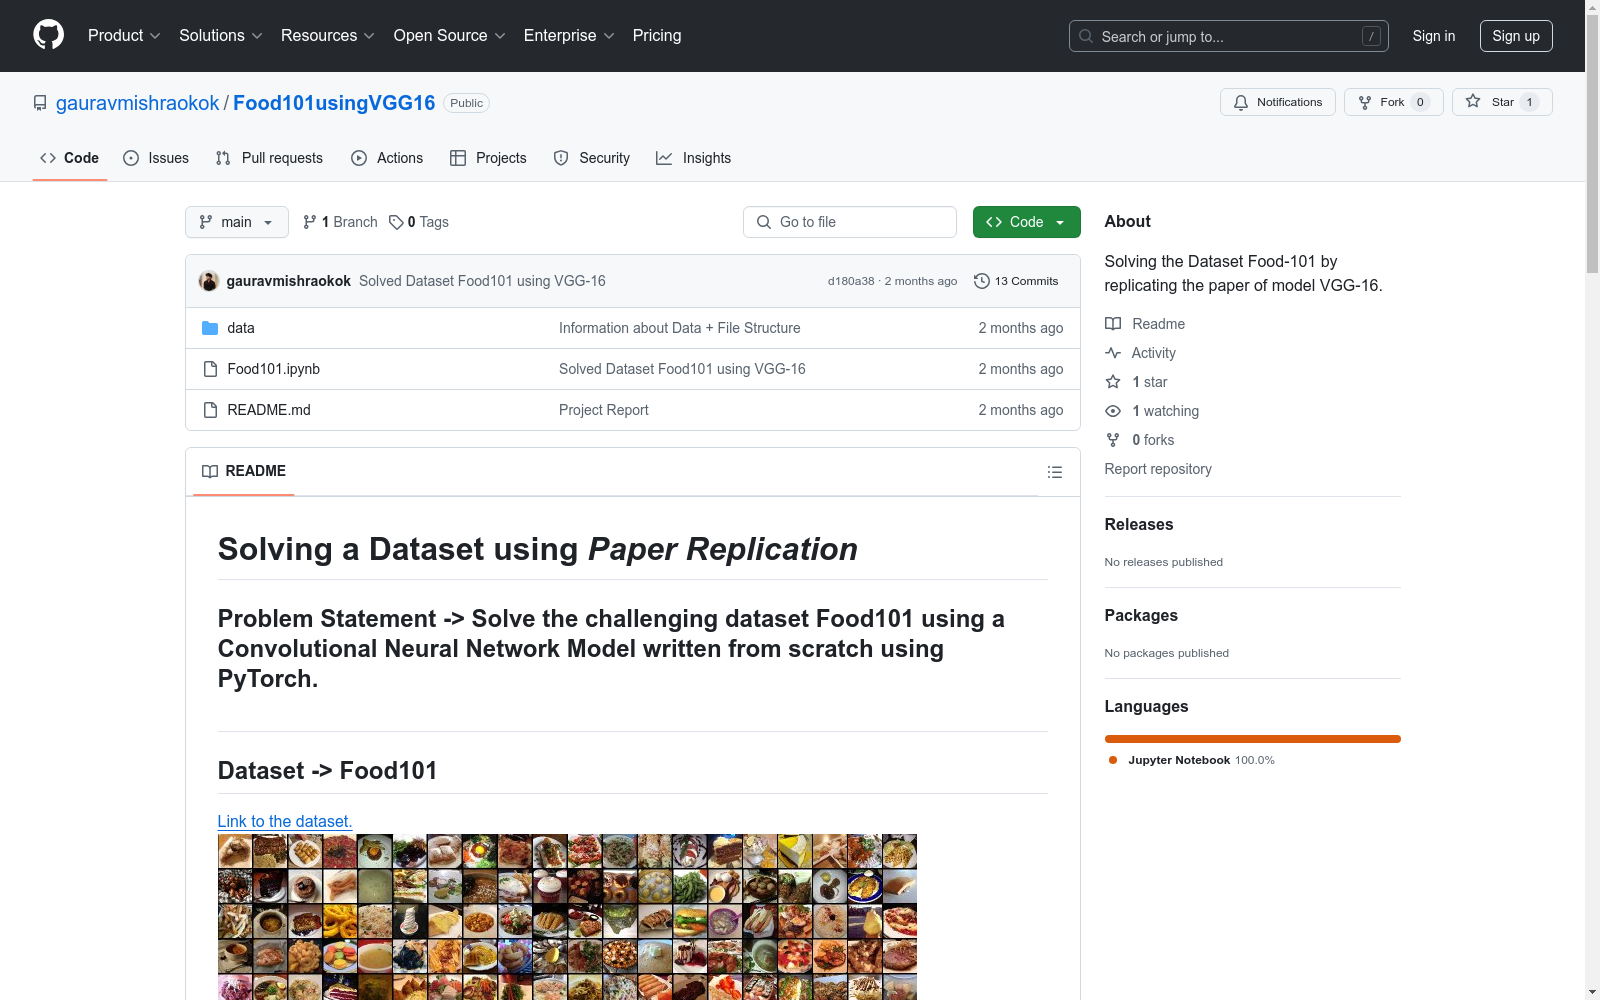Open the 'Link to the dataset' hyperlink
This screenshot has height=1000, width=1600.
coord(285,821)
